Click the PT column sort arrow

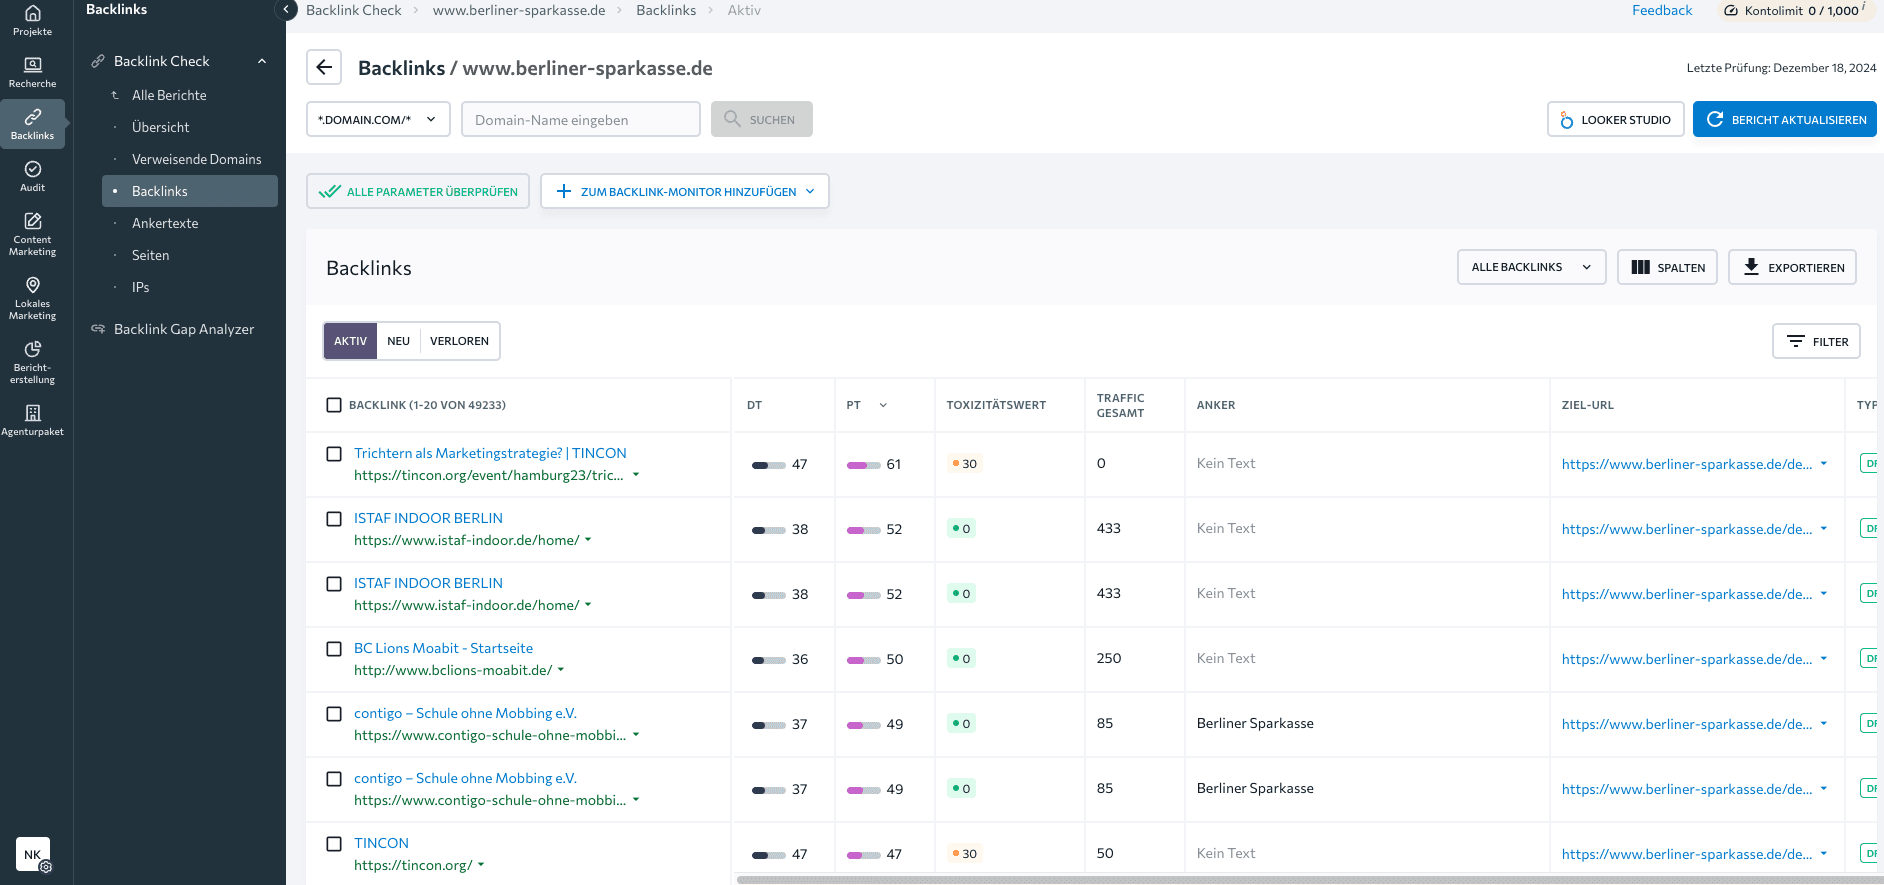click(x=883, y=405)
